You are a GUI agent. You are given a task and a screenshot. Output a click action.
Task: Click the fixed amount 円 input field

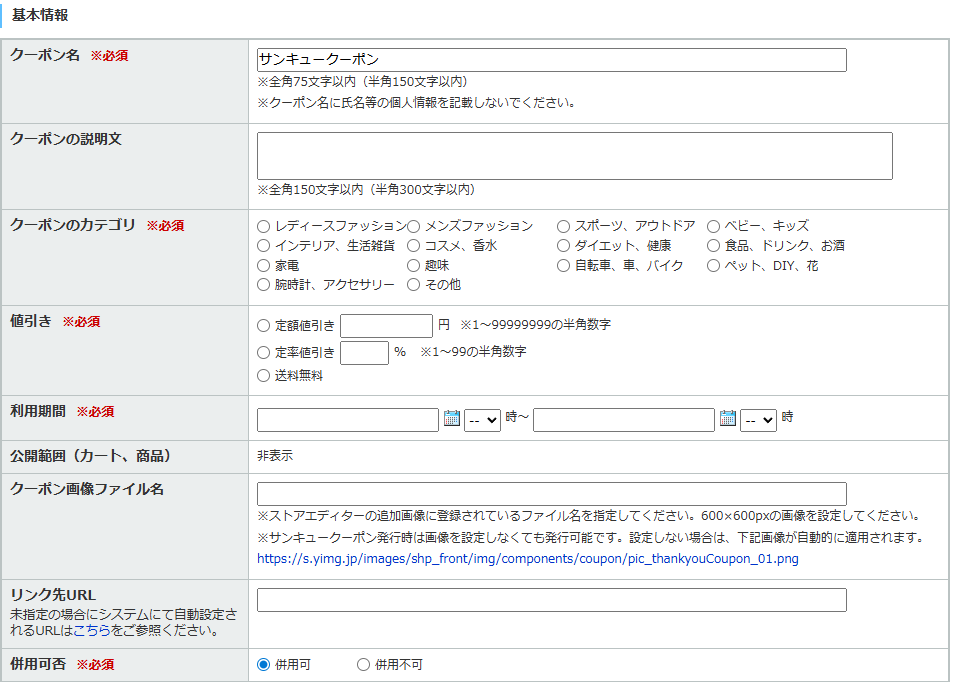tap(386, 326)
